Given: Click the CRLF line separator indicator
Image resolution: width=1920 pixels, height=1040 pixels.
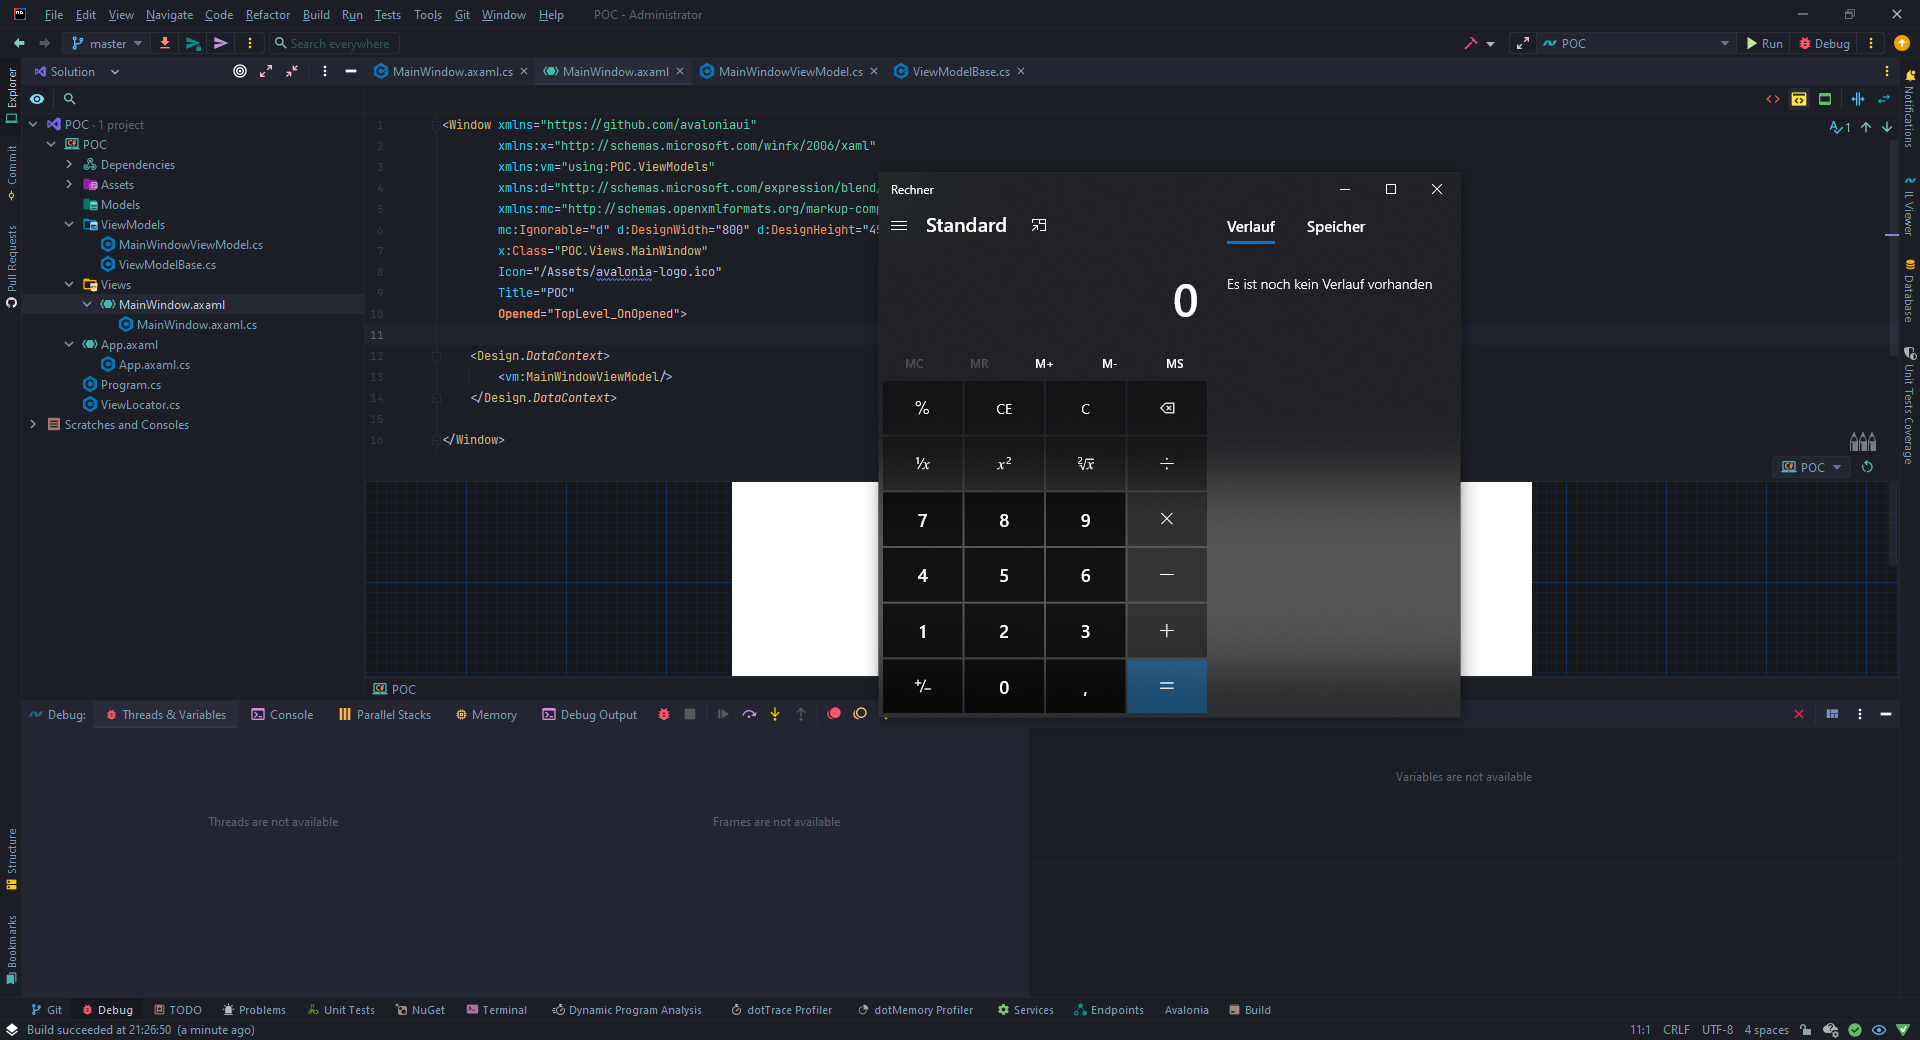Looking at the screenshot, I should tap(1676, 1030).
